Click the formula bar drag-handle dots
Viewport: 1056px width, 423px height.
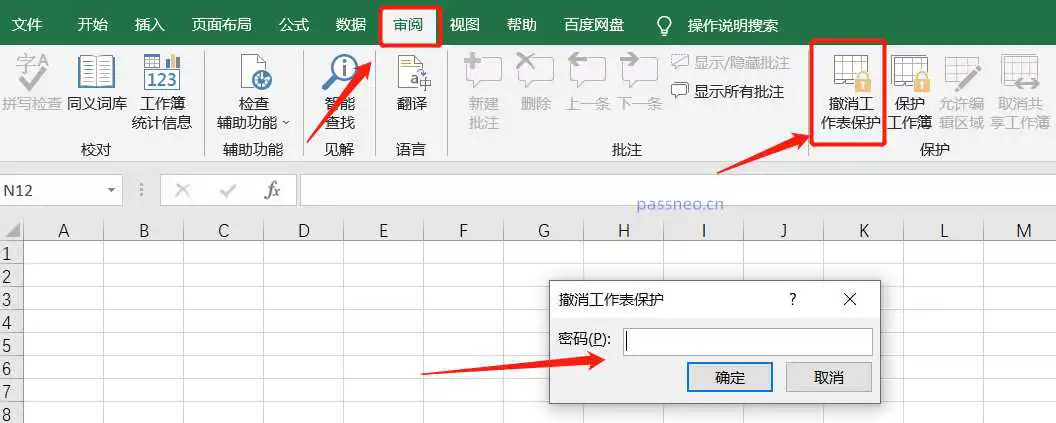pyautogui.click(x=141, y=191)
